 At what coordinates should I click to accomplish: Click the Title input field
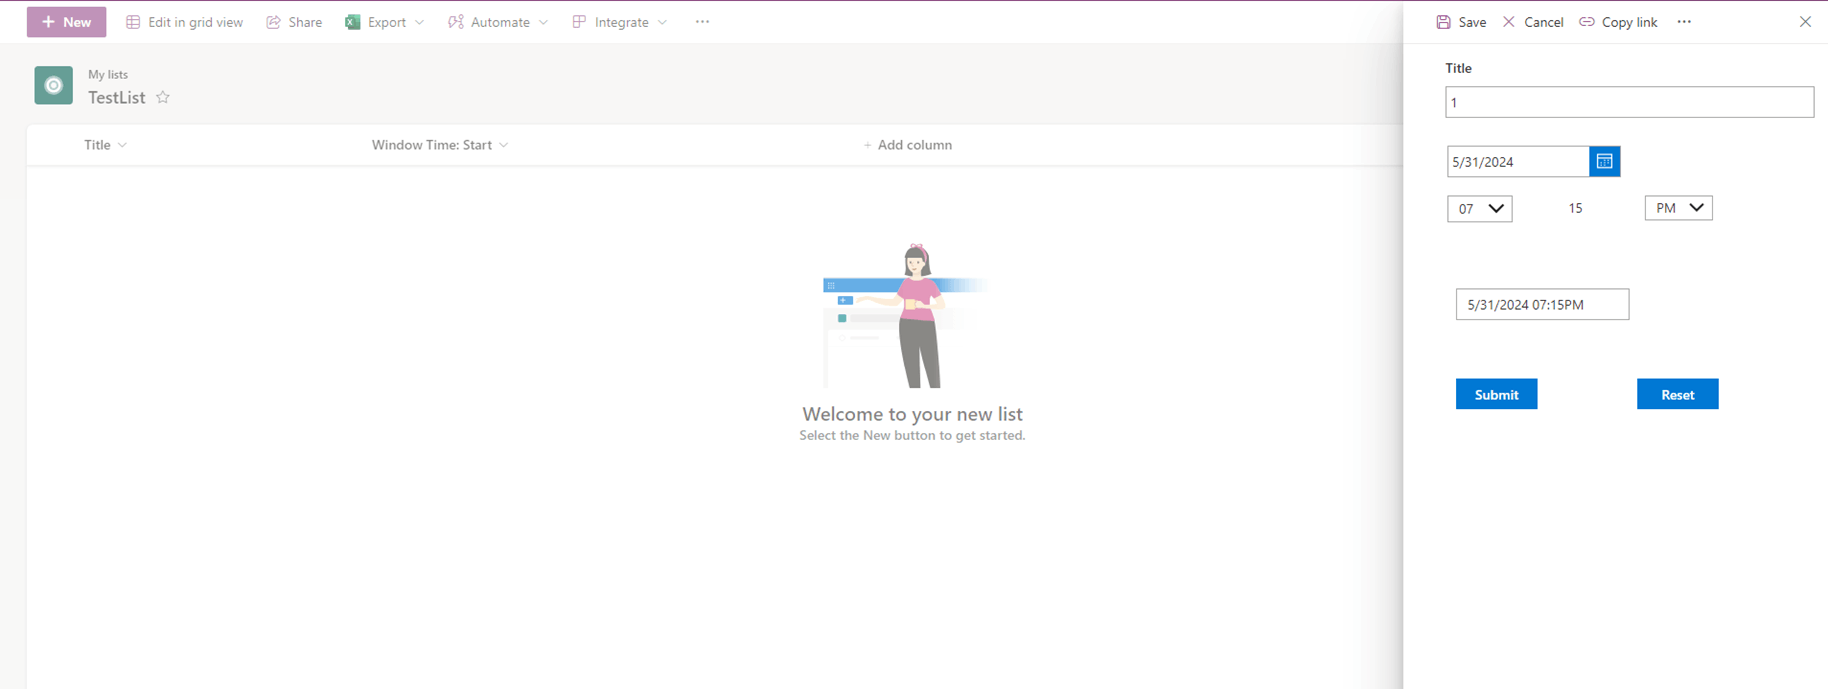coord(1629,102)
